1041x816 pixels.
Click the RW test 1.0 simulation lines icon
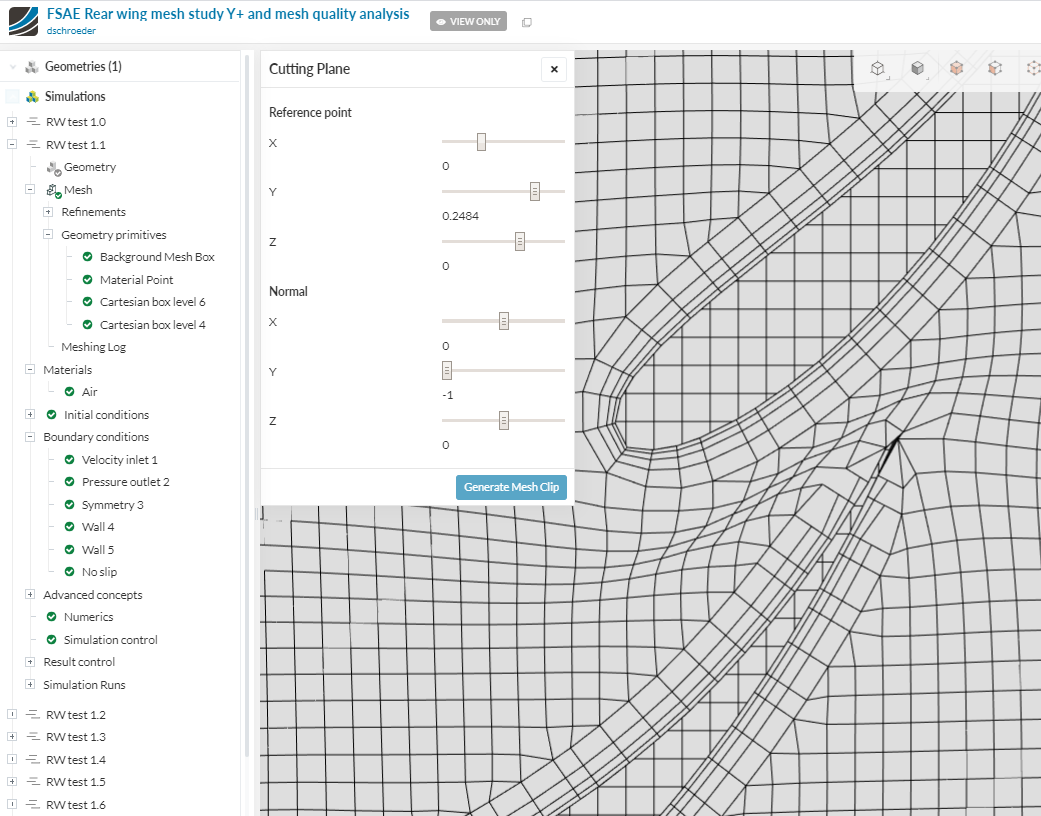tap(33, 122)
